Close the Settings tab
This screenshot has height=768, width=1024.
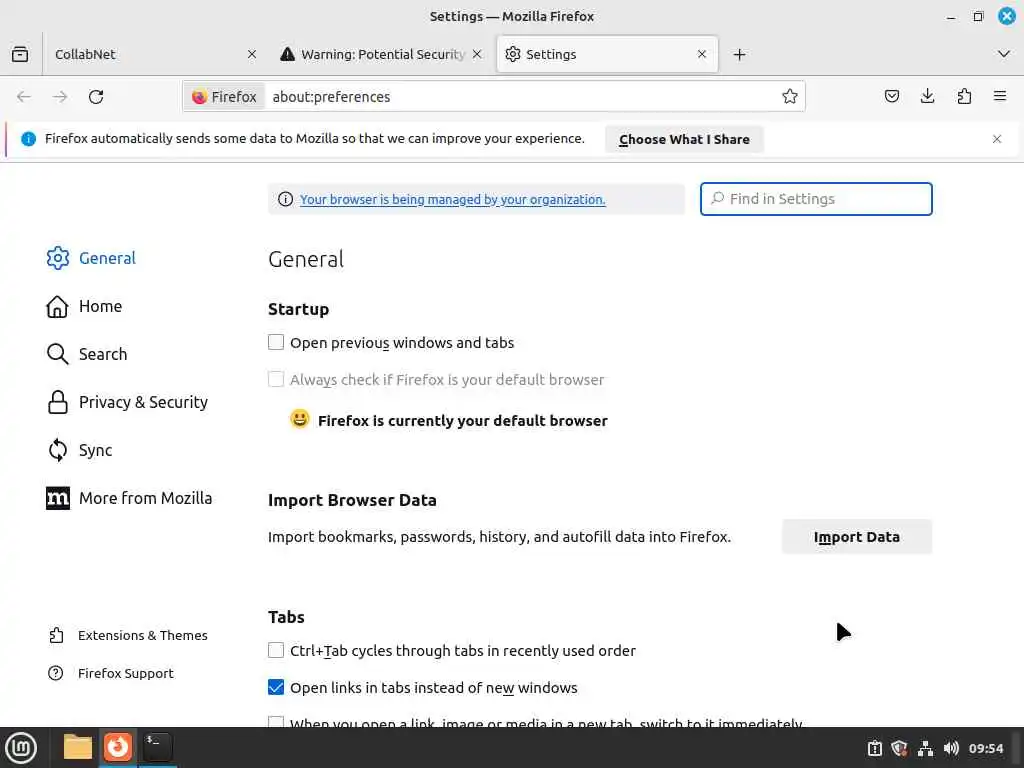click(702, 54)
